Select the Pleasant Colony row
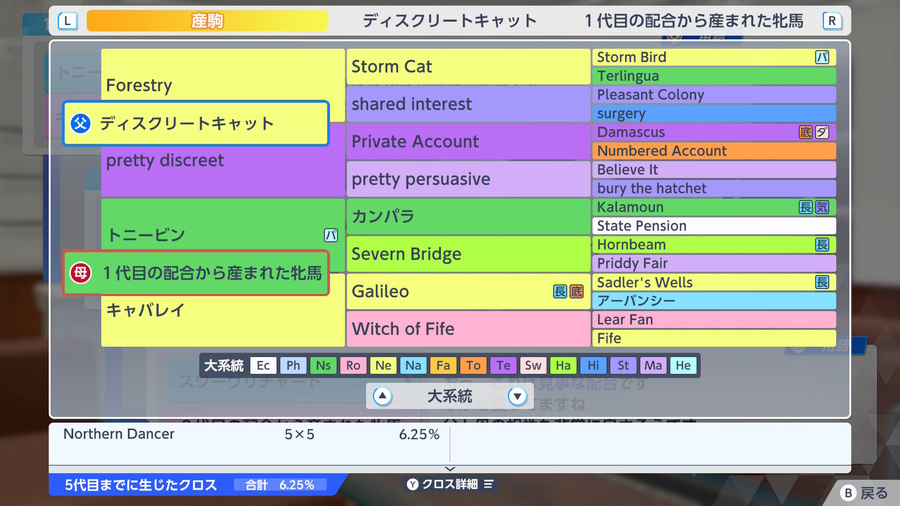The height and width of the screenshot is (506, 900). tap(714, 95)
